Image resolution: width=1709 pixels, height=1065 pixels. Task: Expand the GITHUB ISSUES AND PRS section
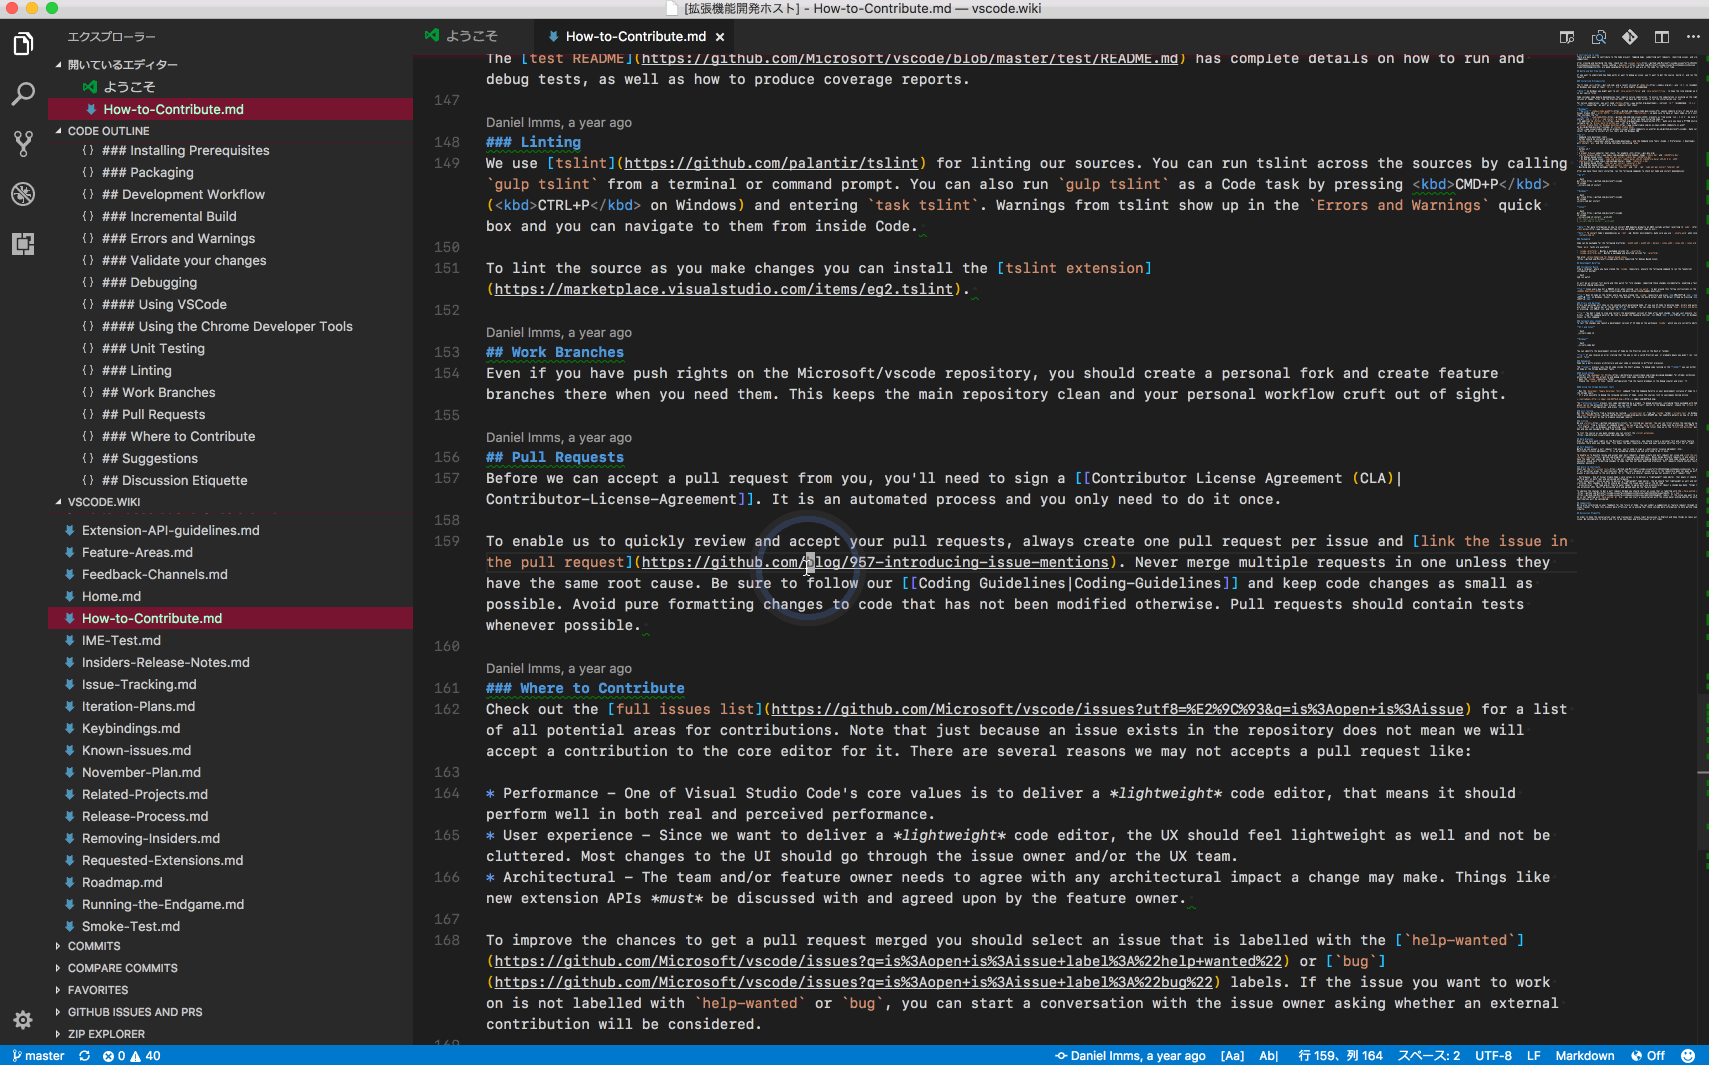[58, 1012]
